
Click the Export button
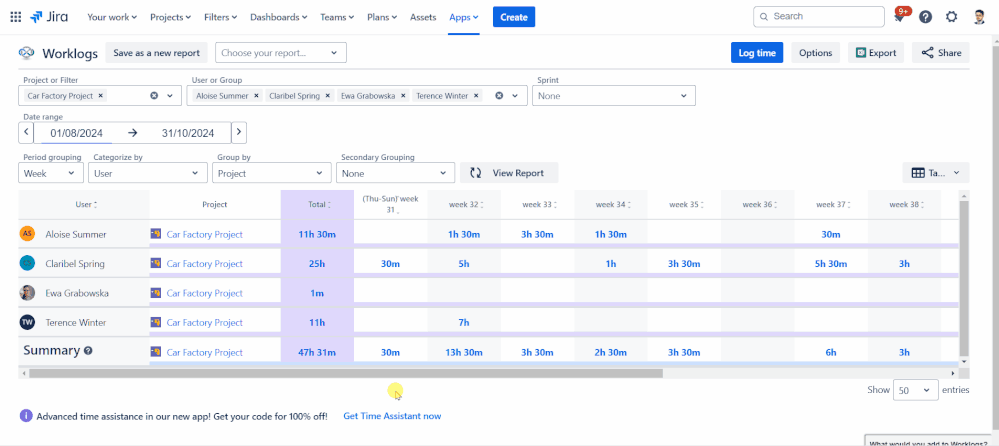[x=876, y=53]
